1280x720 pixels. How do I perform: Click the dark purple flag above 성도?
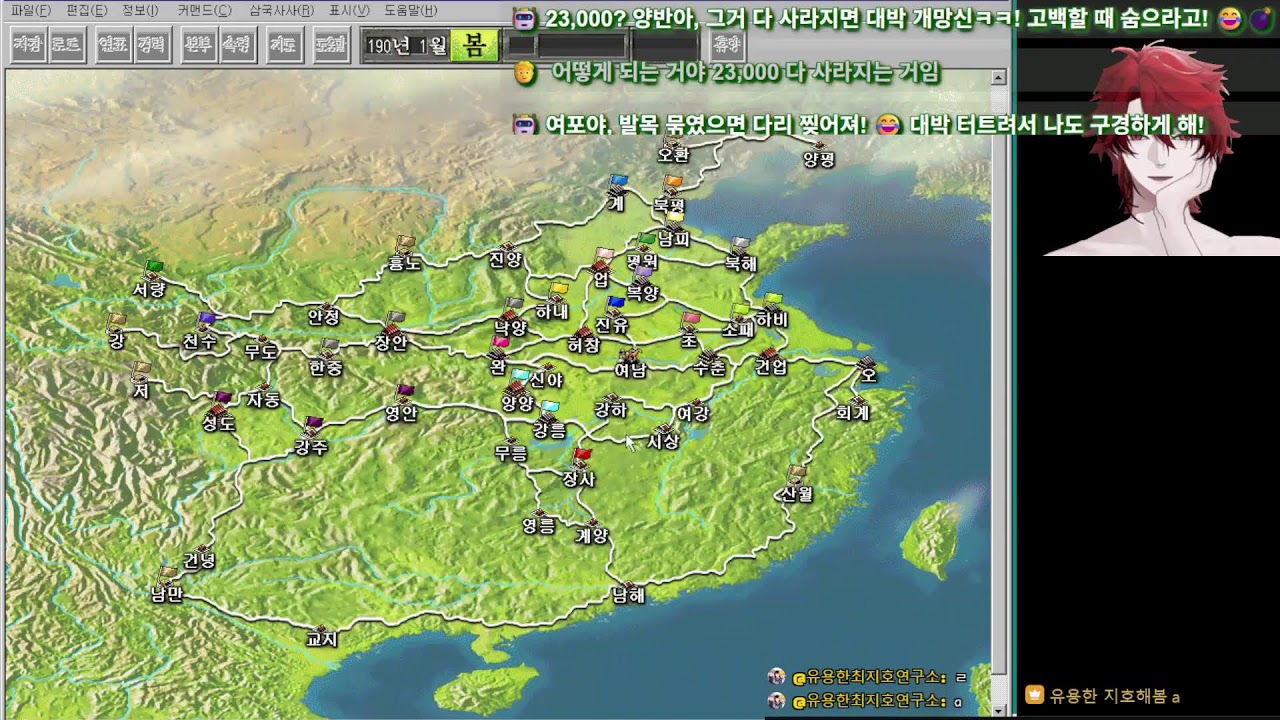(x=222, y=400)
